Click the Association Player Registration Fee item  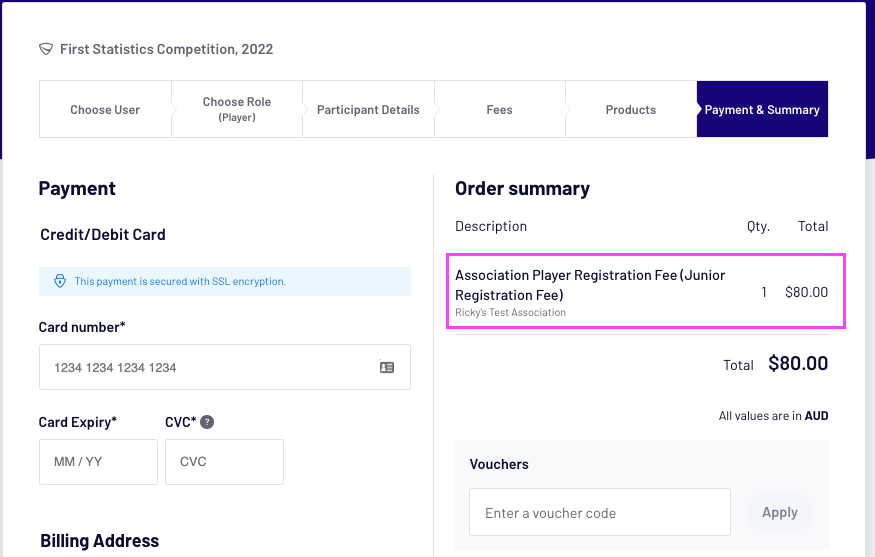pos(590,284)
